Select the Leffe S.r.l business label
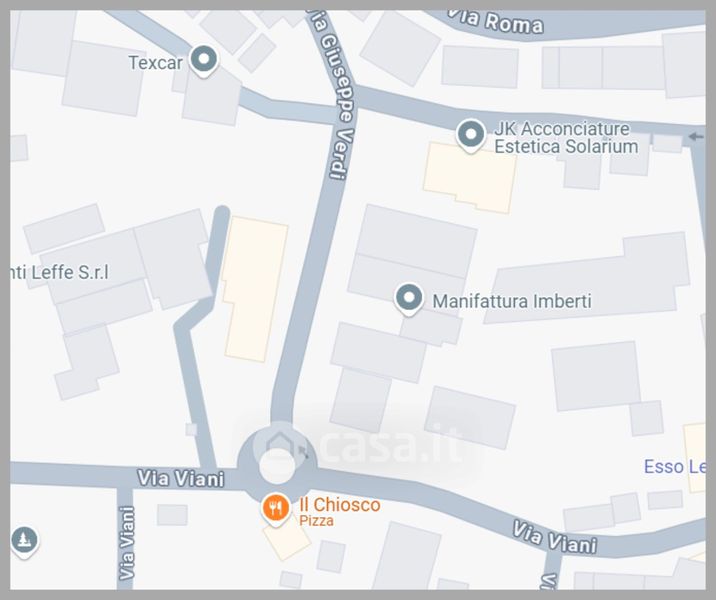The width and height of the screenshot is (716, 600). [x=60, y=273]
